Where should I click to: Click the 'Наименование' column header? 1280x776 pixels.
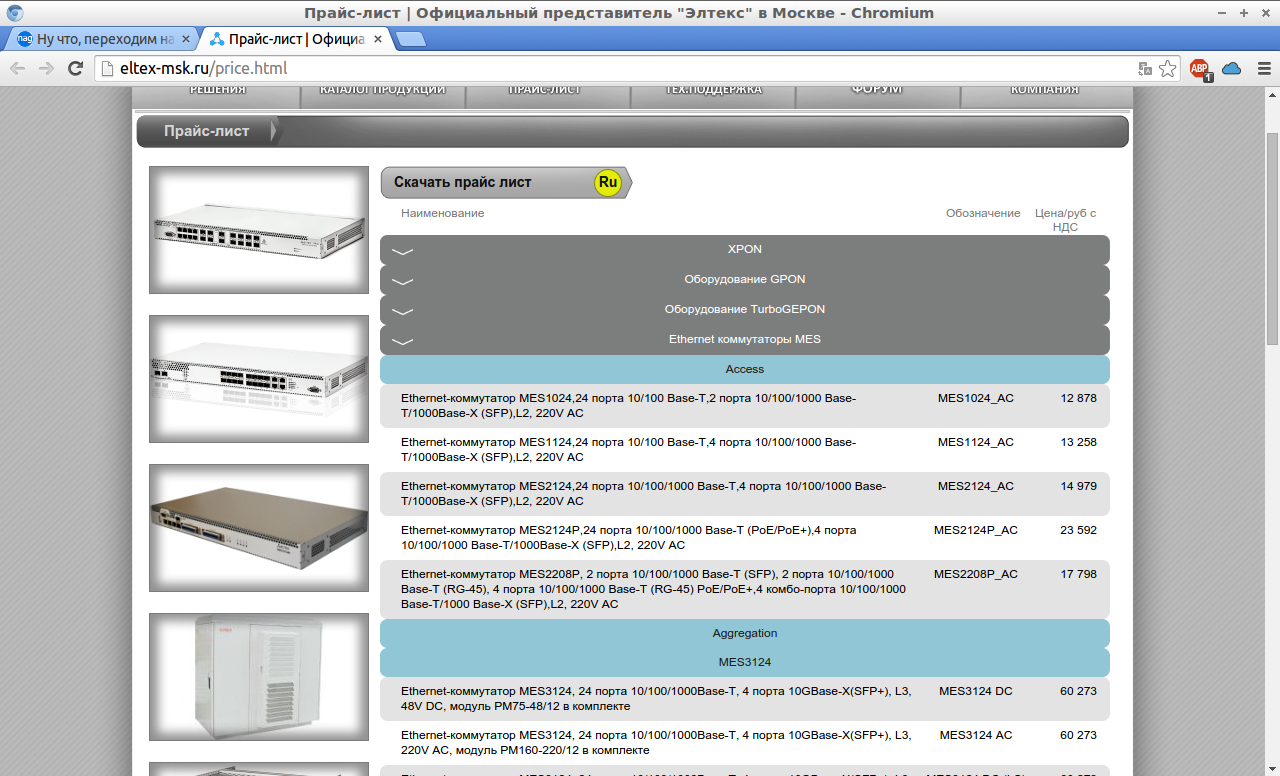click(x=442, y=213)
